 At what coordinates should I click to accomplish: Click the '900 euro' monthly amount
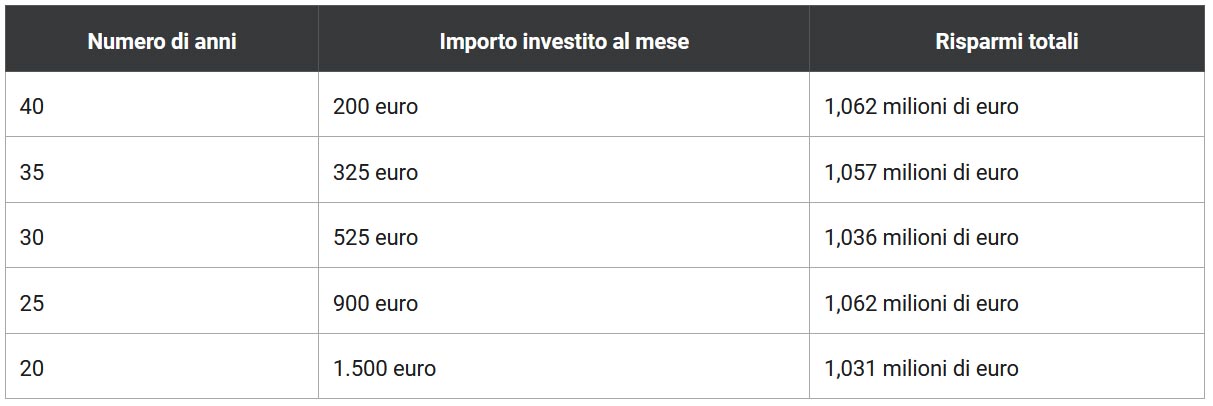click(375, 303)
